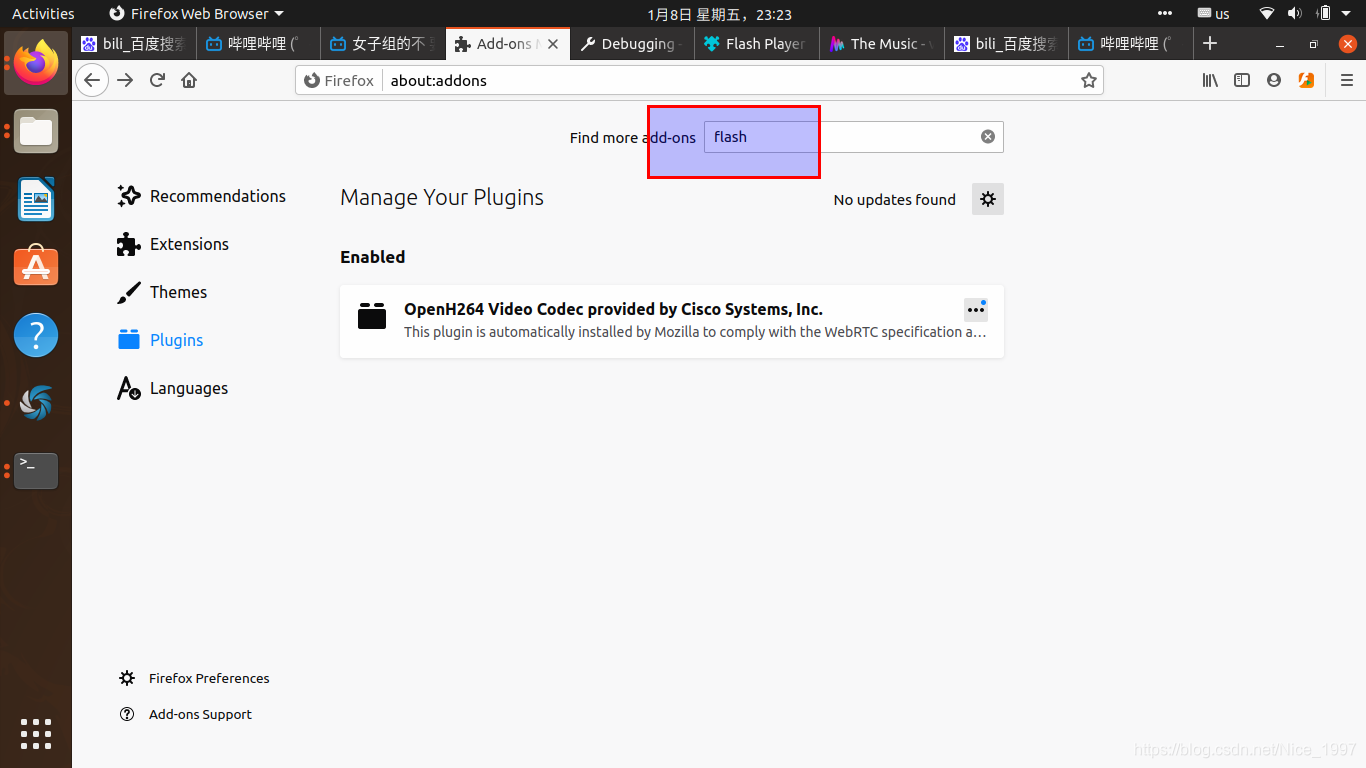Open the us input source menu

(x=1214, y=14)
